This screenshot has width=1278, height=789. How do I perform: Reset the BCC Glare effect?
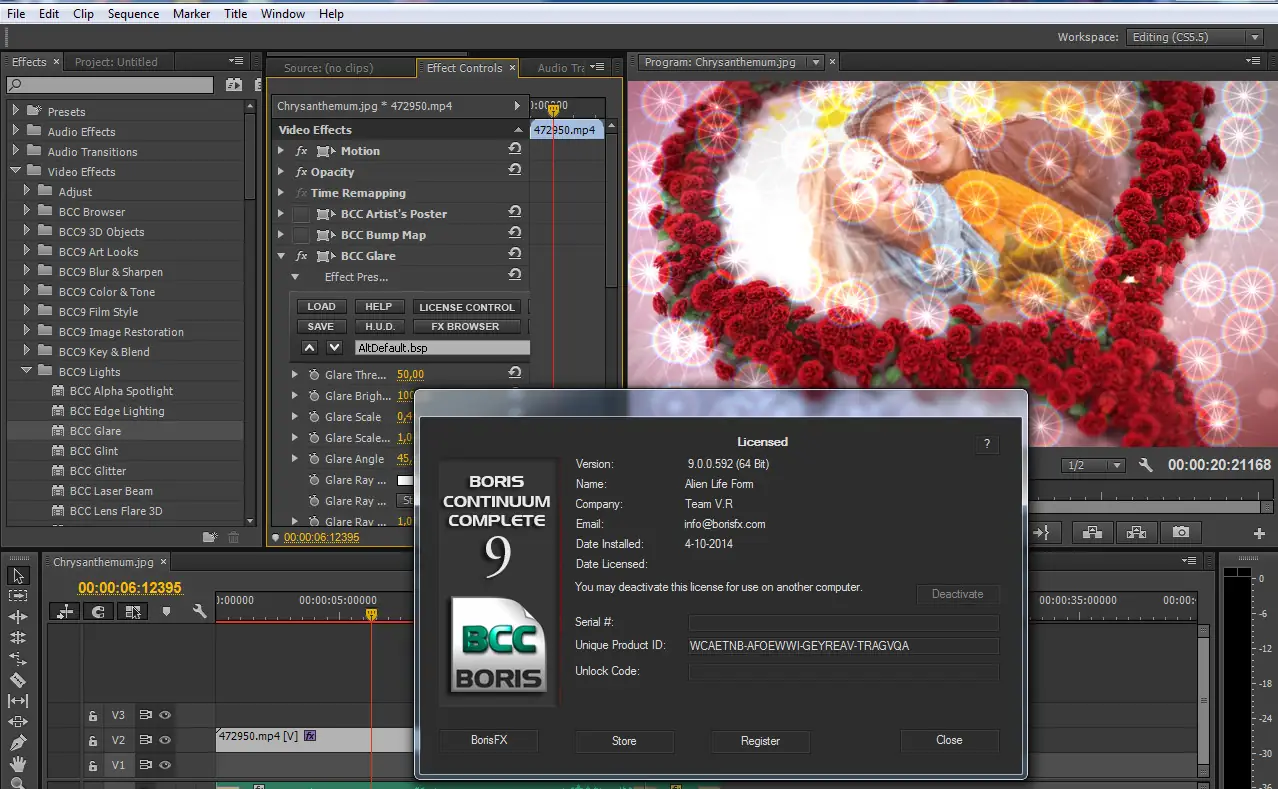click(x=514, y=255)
